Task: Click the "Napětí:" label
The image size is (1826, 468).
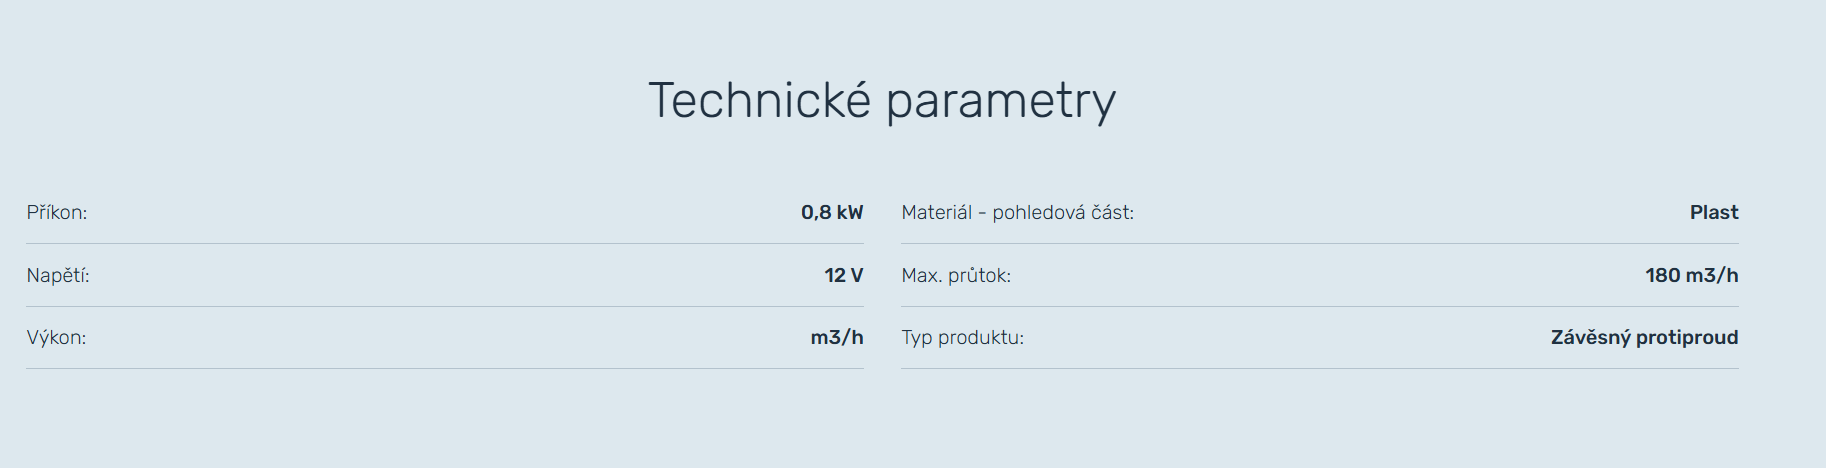Action: (58, 276)
